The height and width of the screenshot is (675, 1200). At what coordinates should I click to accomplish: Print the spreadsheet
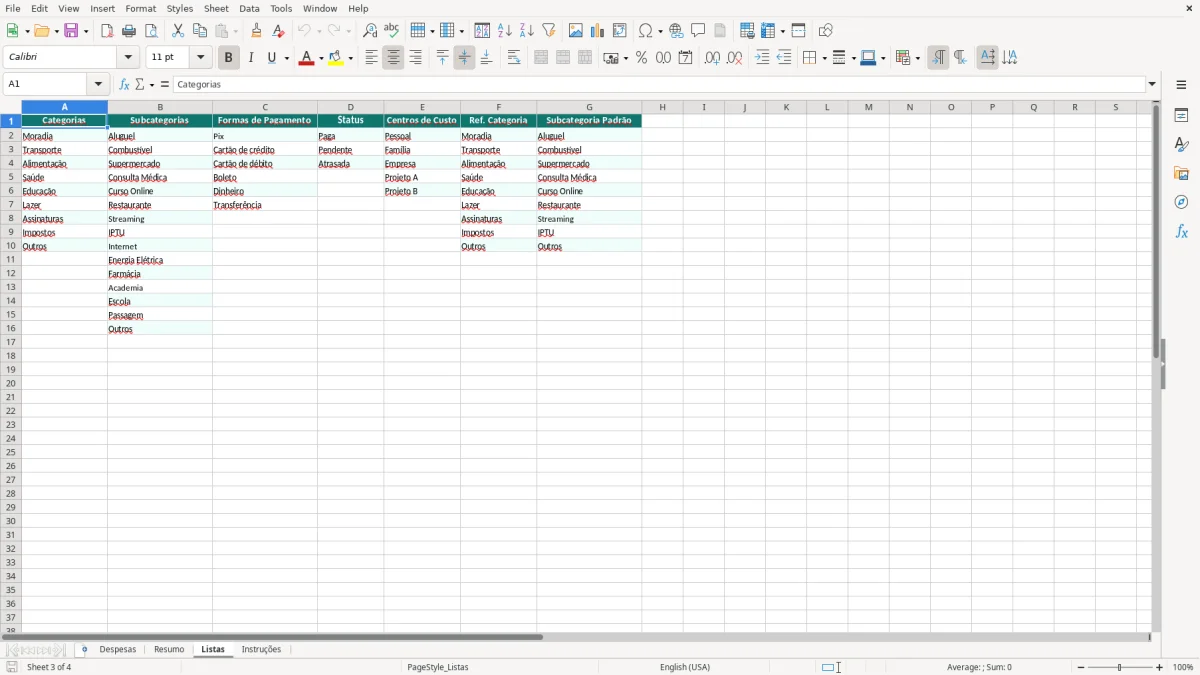[129, 31]
